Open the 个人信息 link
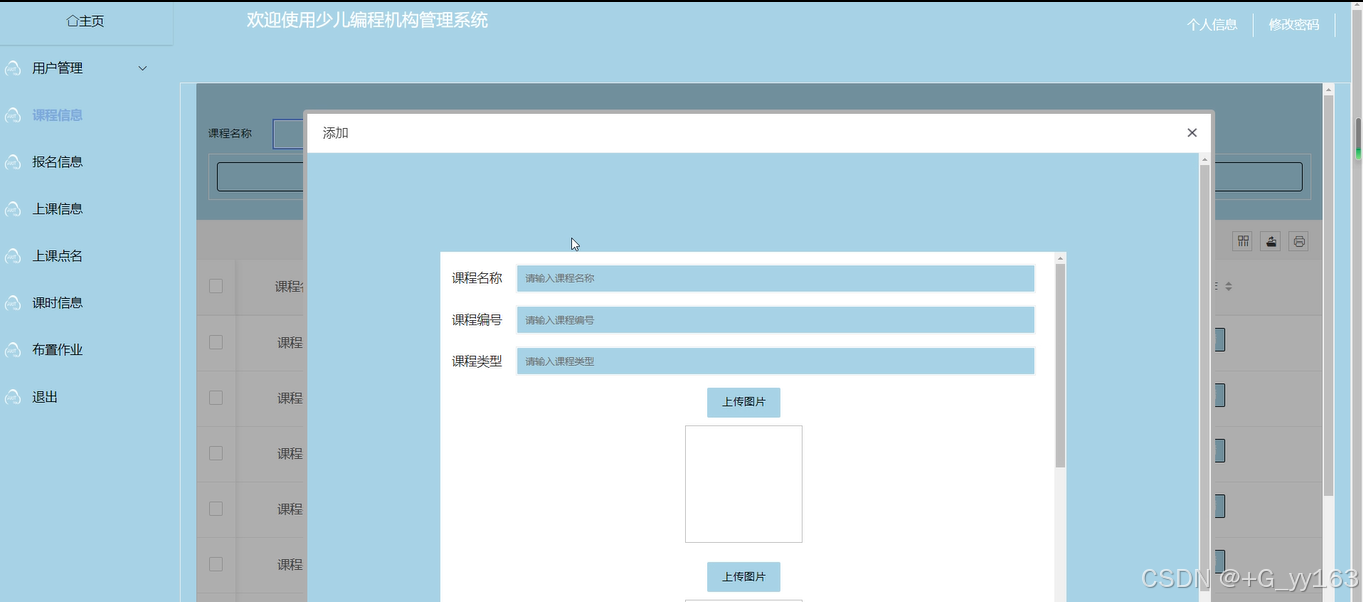Viewport: 1363px width, 602px height. tap(1212, 25)
